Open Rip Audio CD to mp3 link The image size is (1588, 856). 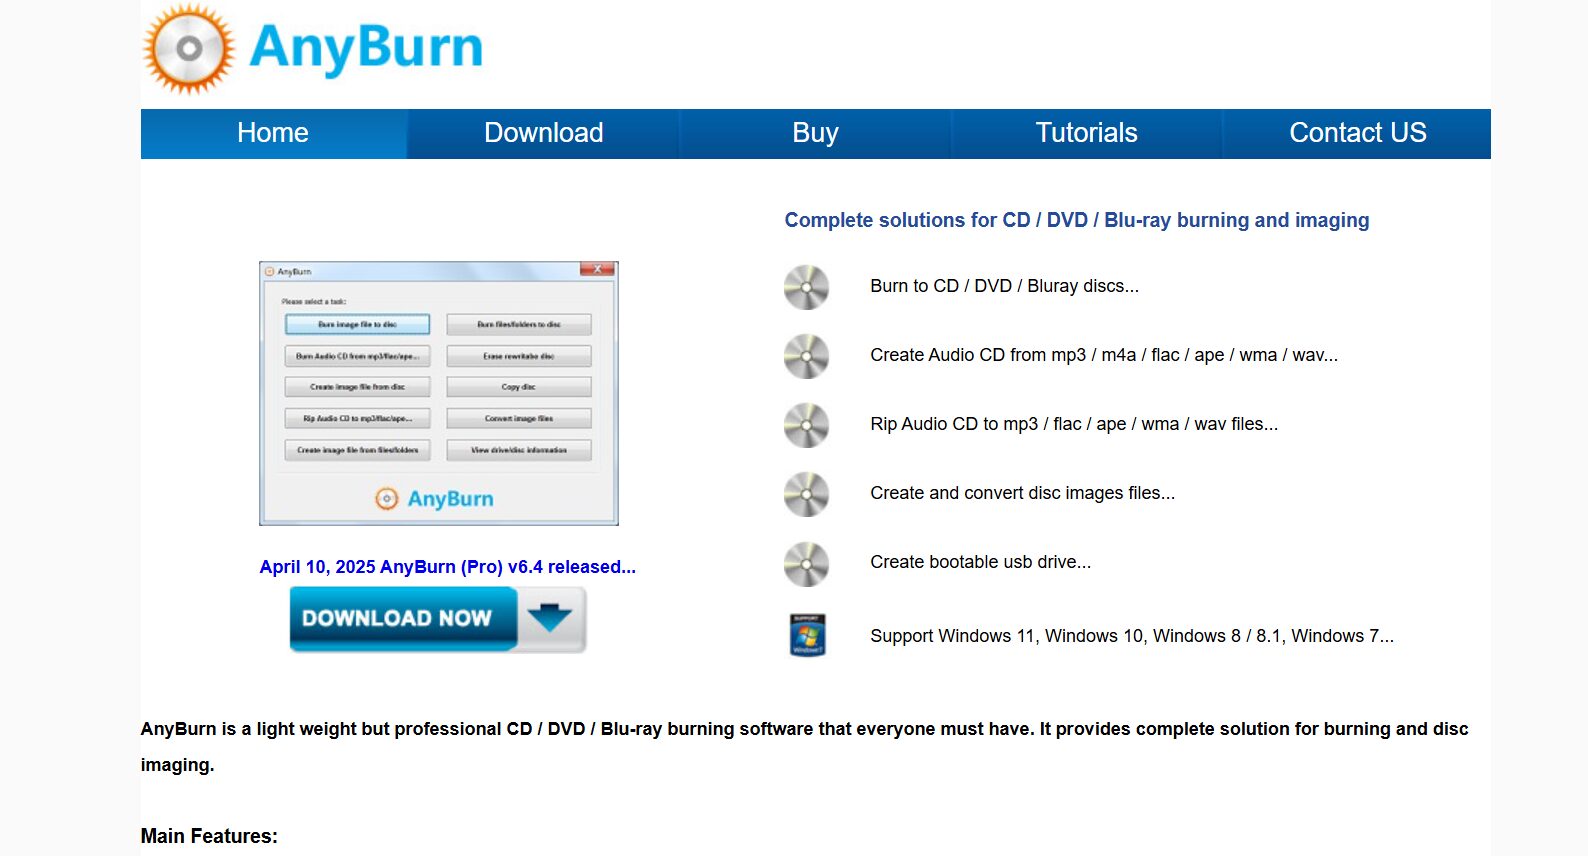pos(1074,424)
